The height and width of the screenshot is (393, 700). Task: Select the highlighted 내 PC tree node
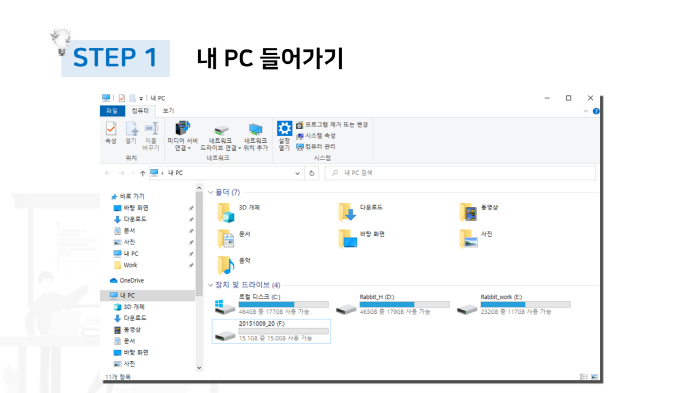click(148, 295)
